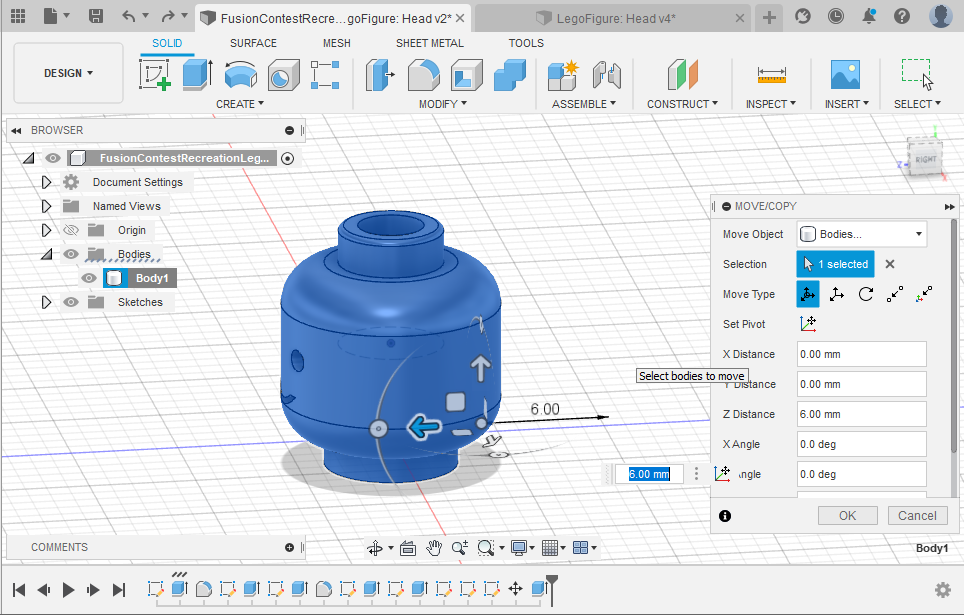Viewport: 964px width, 615px height.
Task: Select the Rectangular Pattern tool
Action: pyautogui.click(x=325, y=75)
